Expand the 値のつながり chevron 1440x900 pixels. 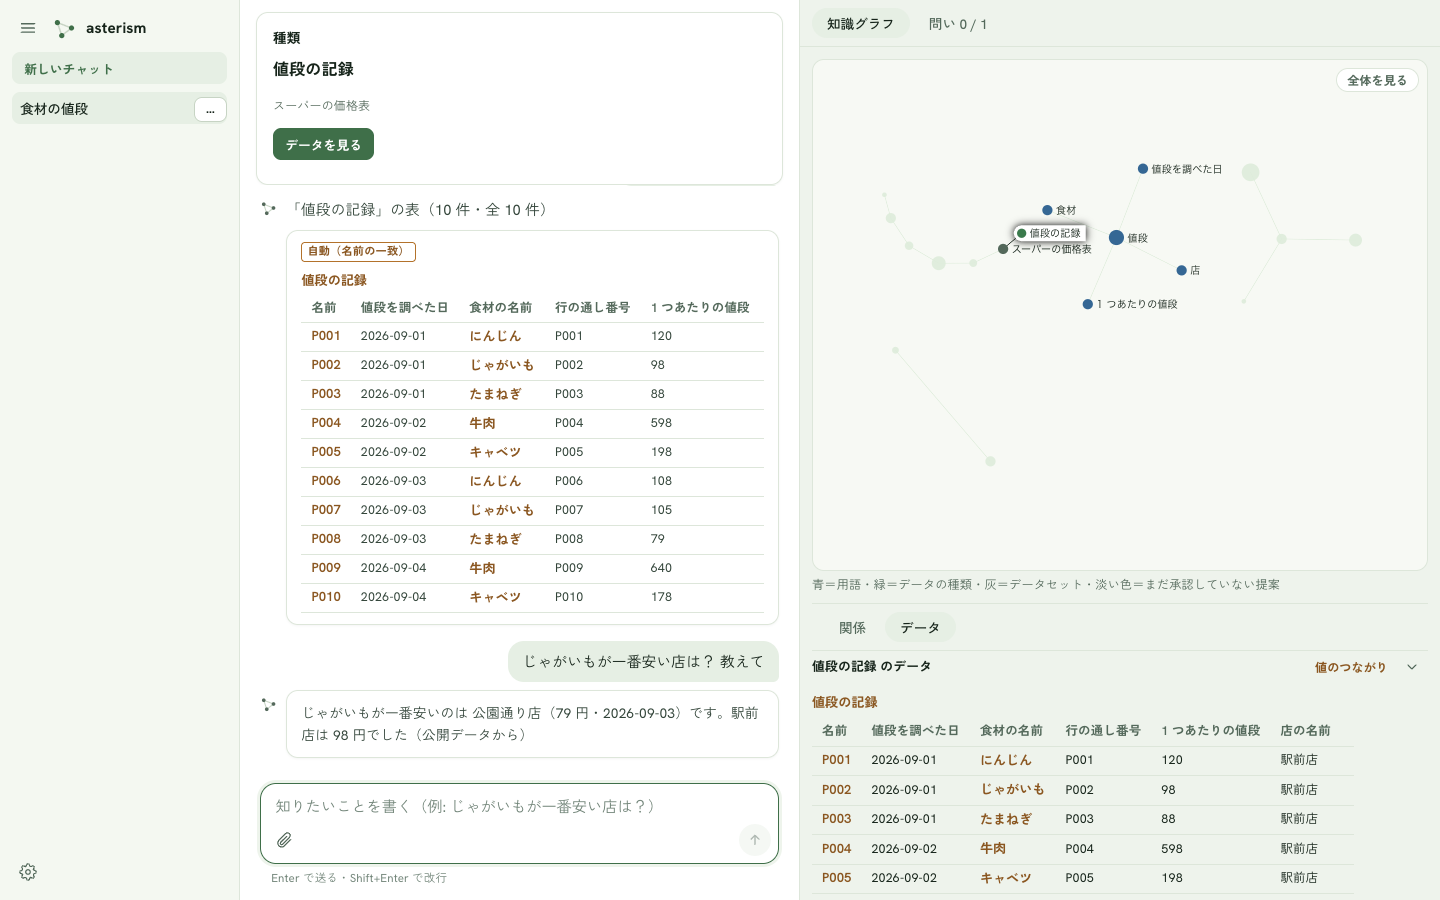[x=1412, y=667]
